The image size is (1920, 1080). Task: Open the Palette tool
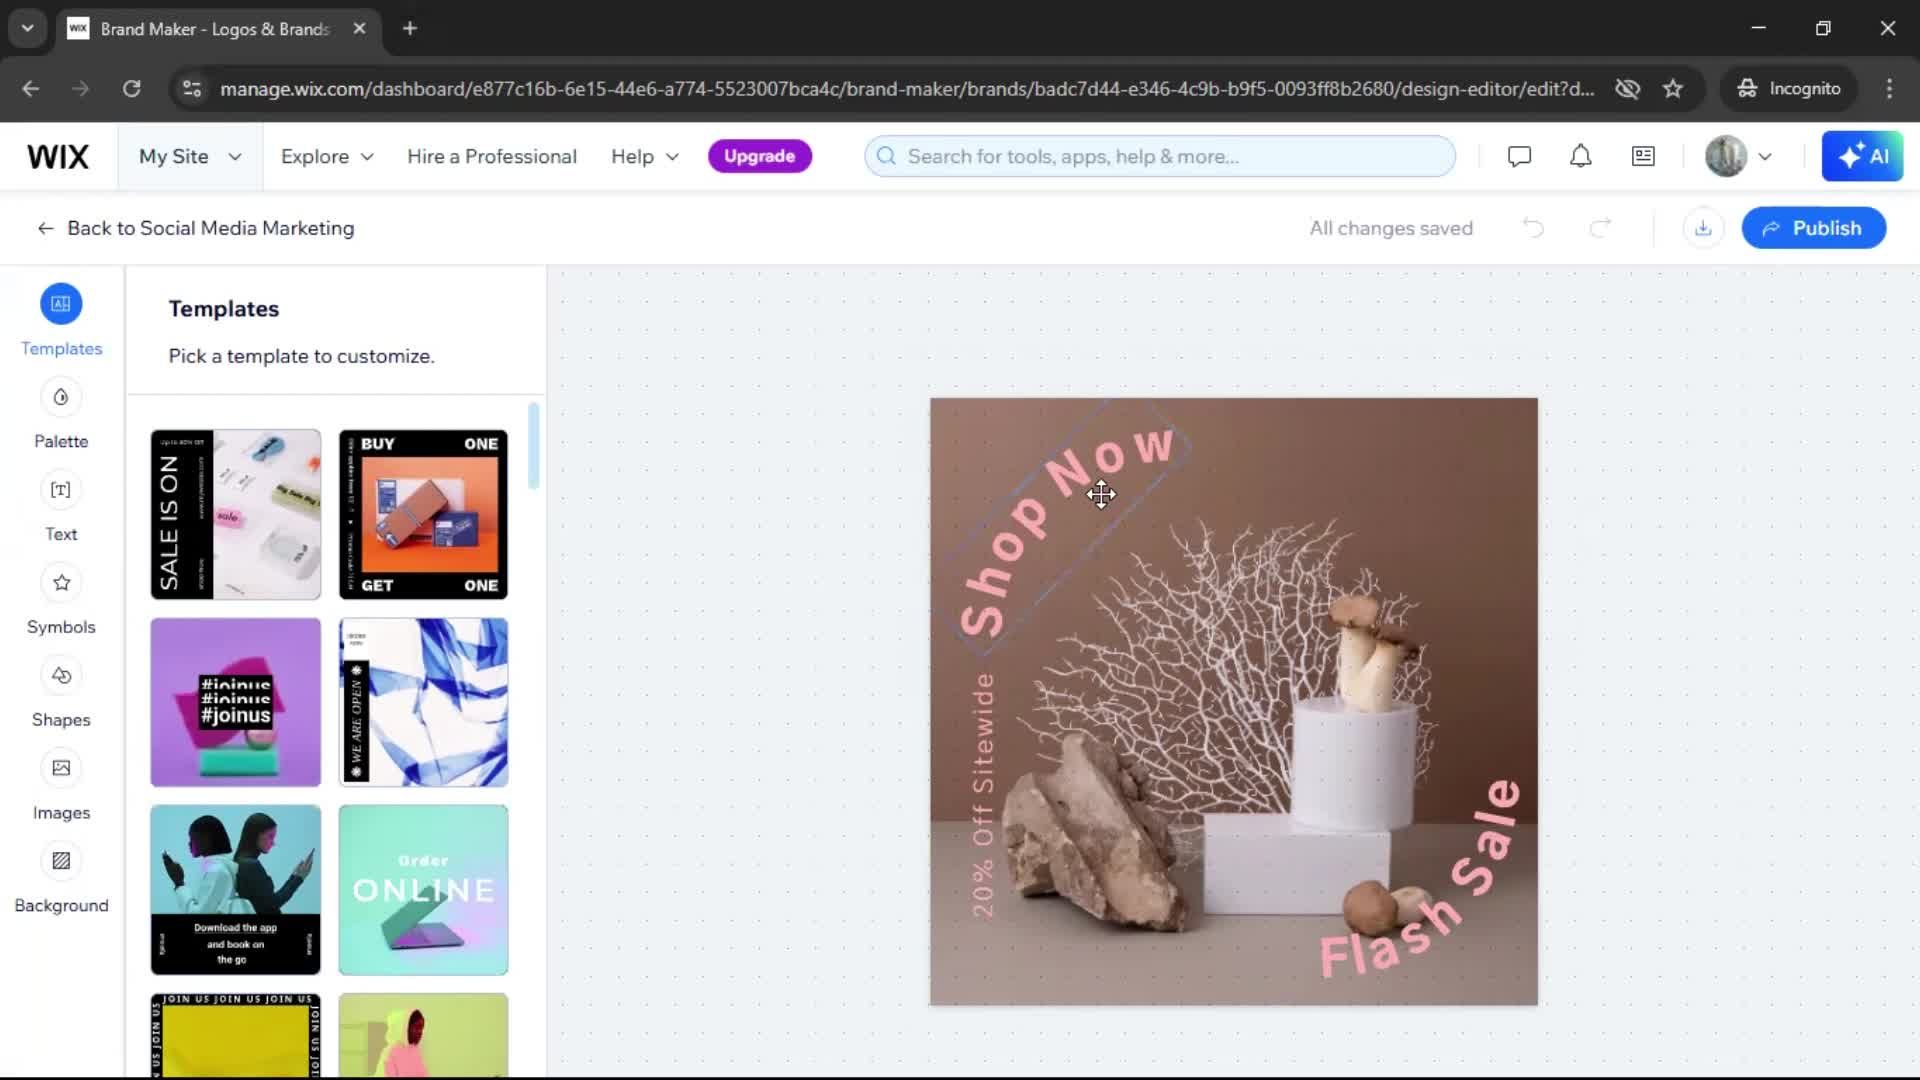click(x=61, y=397)
